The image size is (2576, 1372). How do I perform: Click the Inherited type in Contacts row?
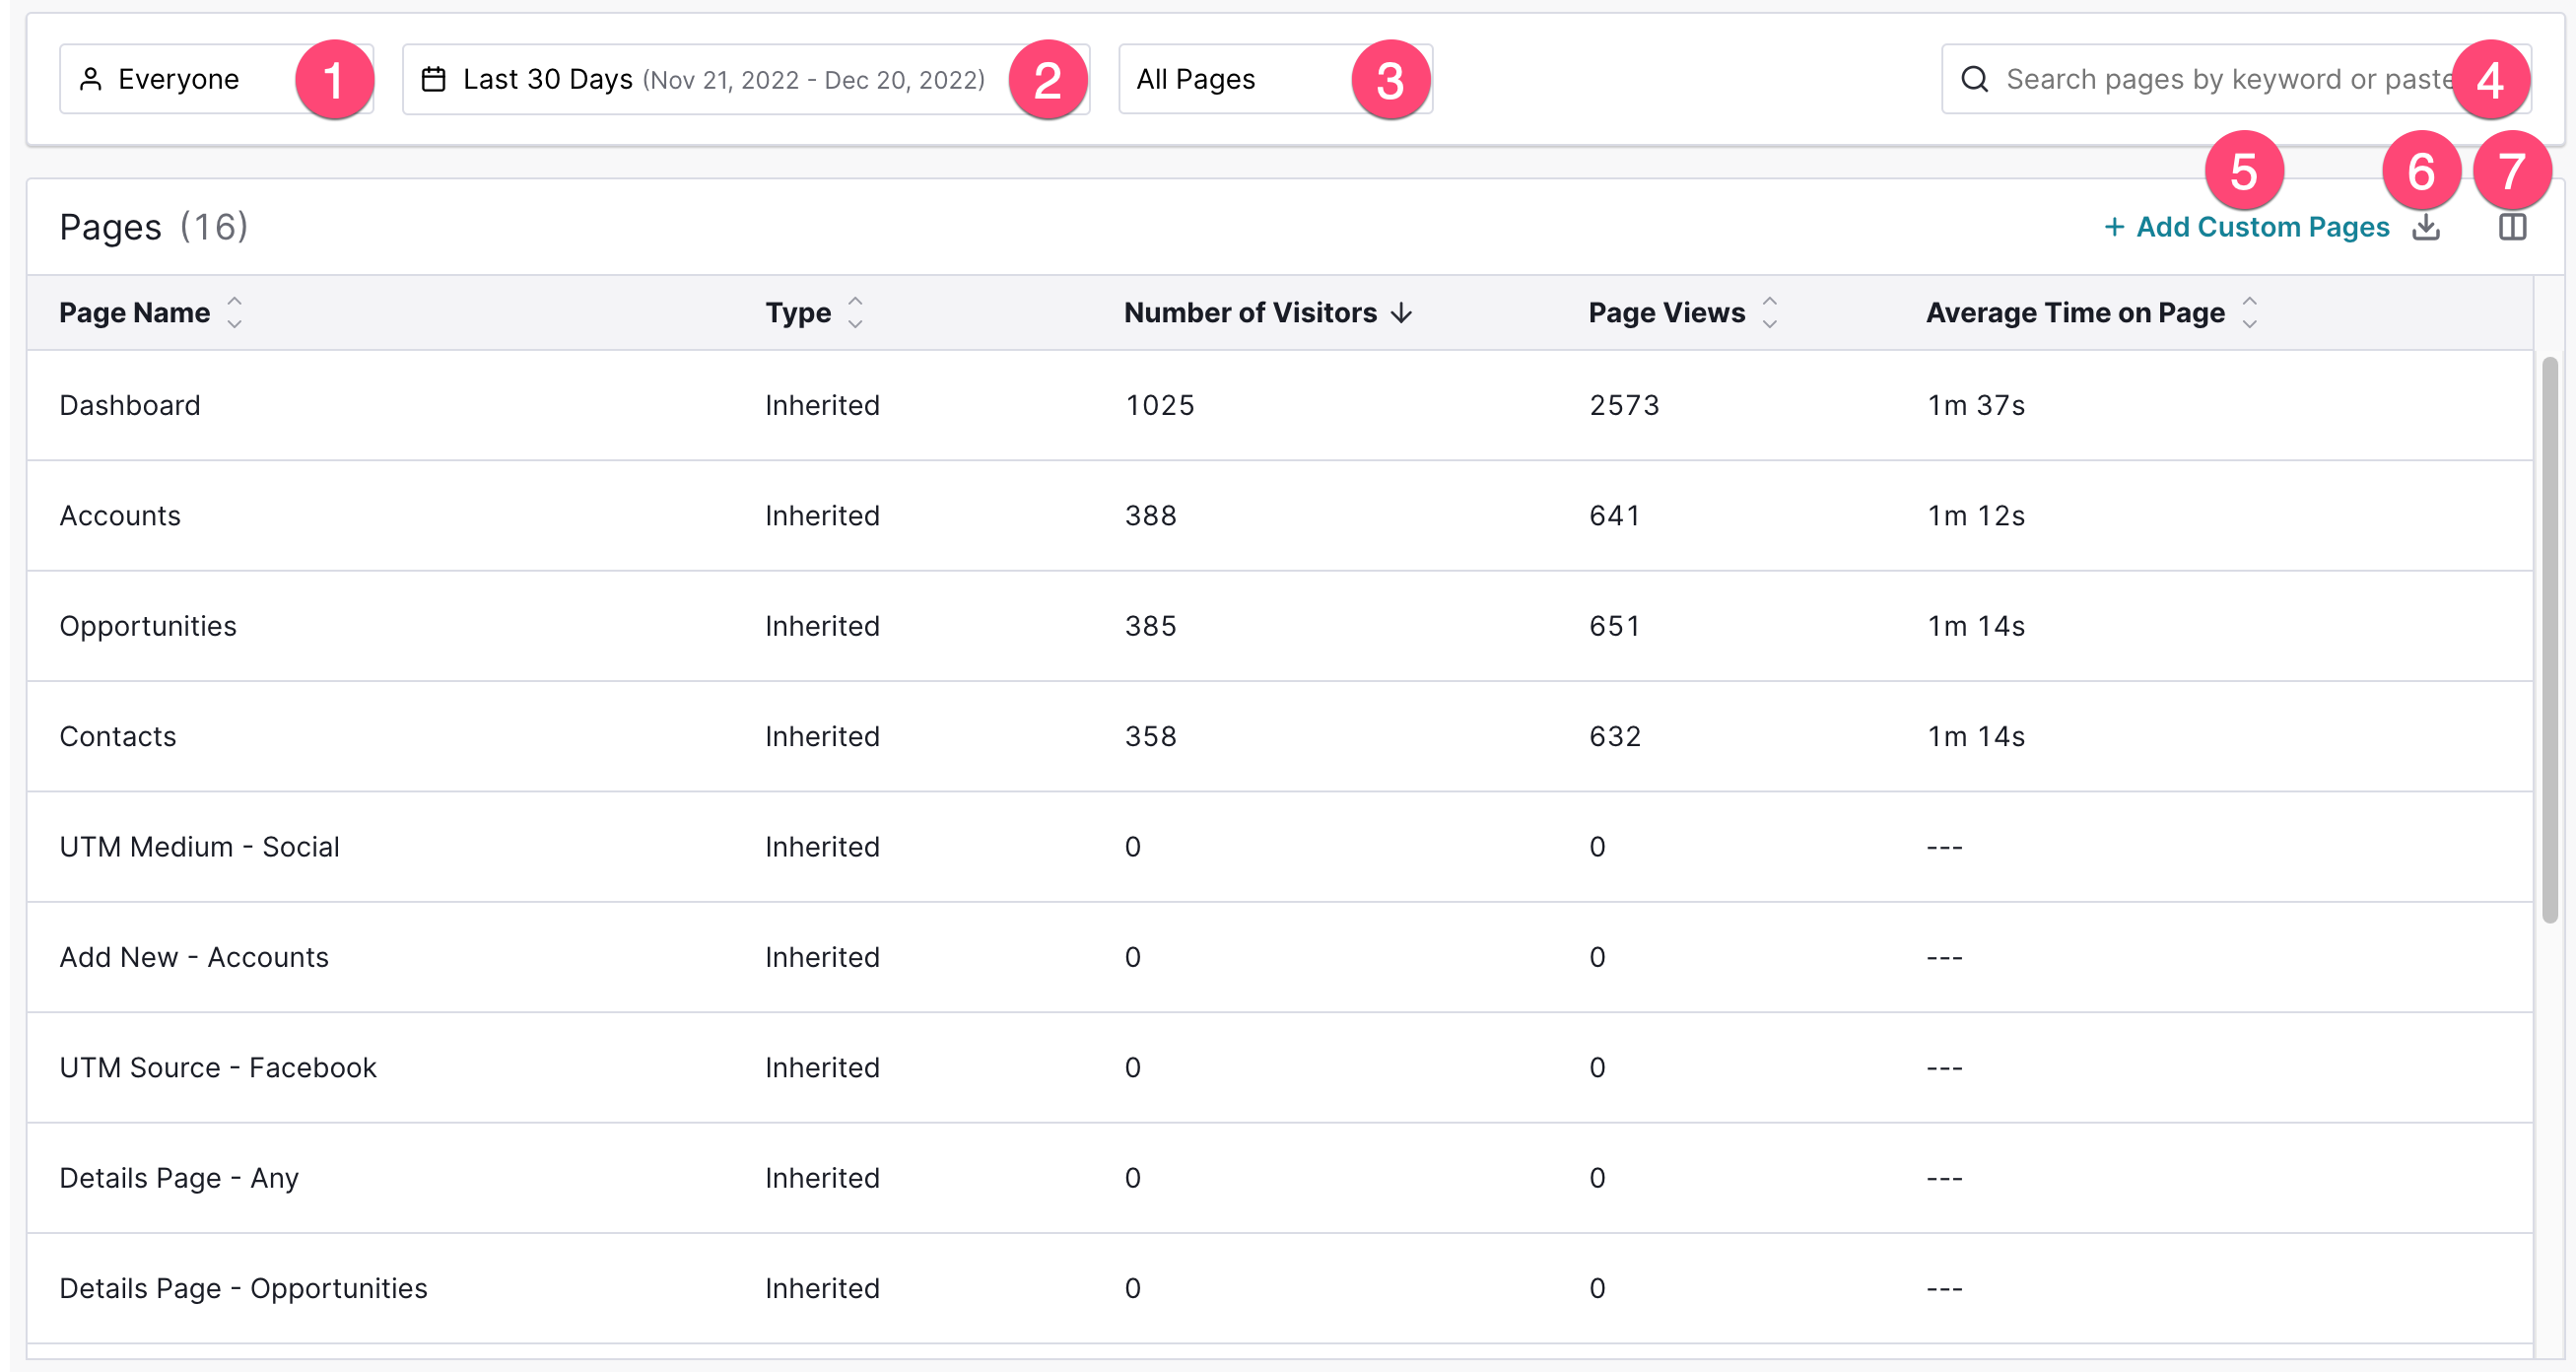(822, 737)
